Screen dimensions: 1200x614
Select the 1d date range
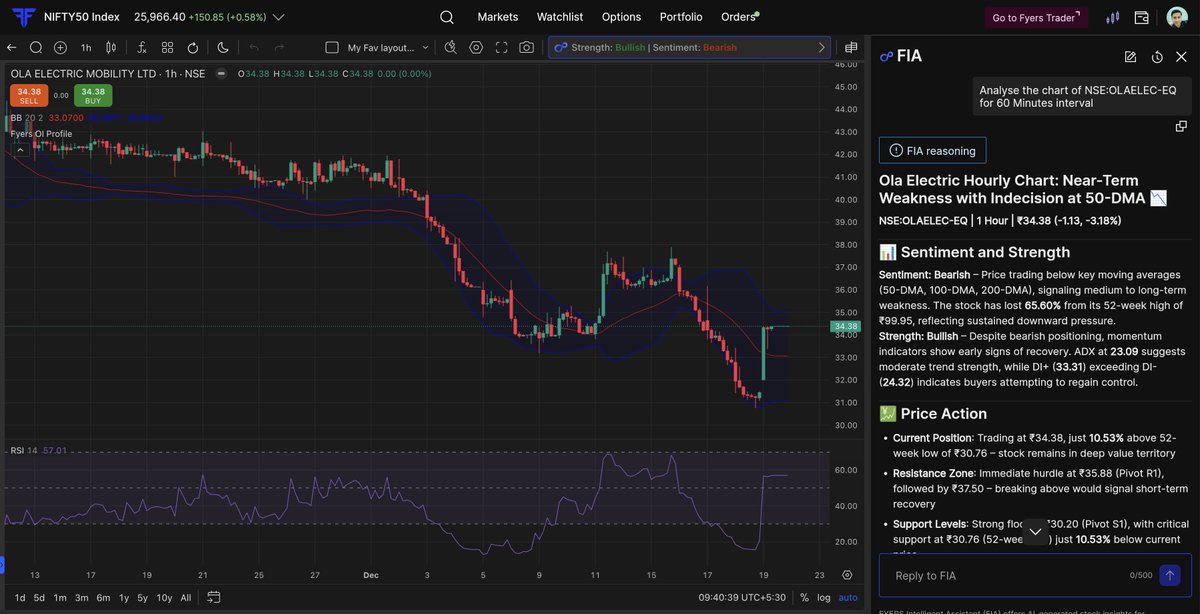pos(20,597)
